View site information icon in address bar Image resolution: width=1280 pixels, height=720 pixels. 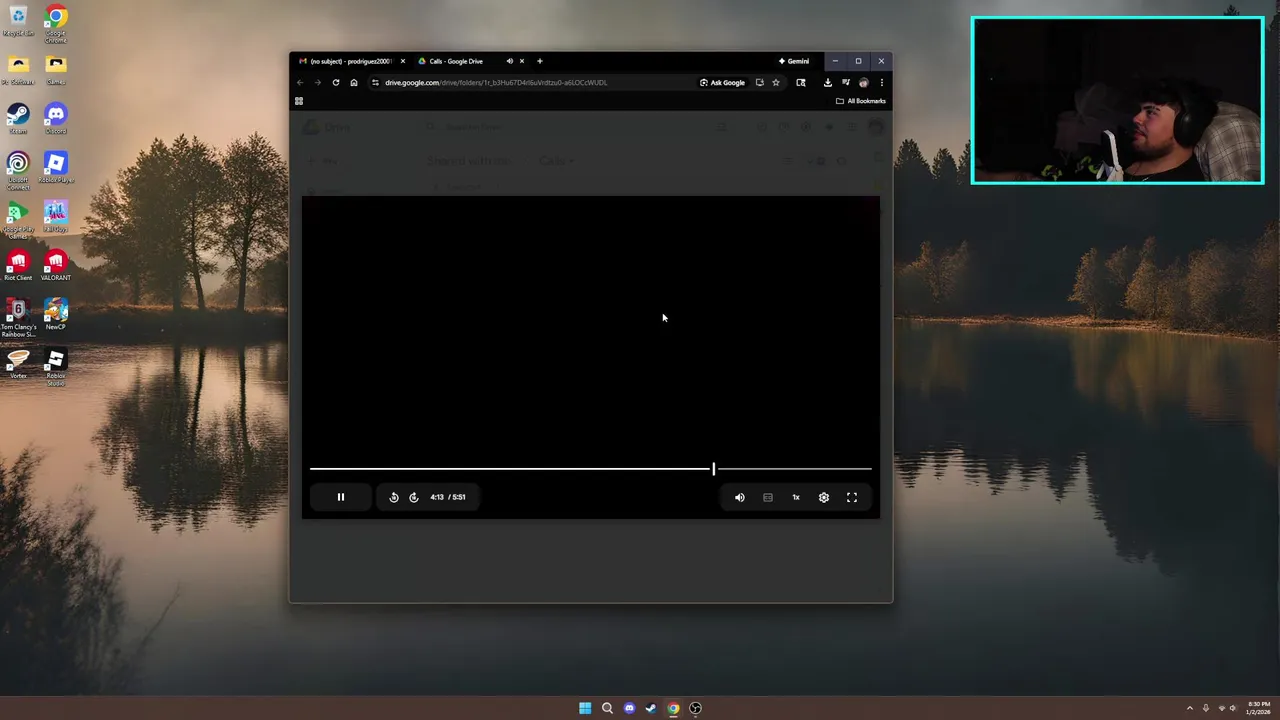[375, 82]
